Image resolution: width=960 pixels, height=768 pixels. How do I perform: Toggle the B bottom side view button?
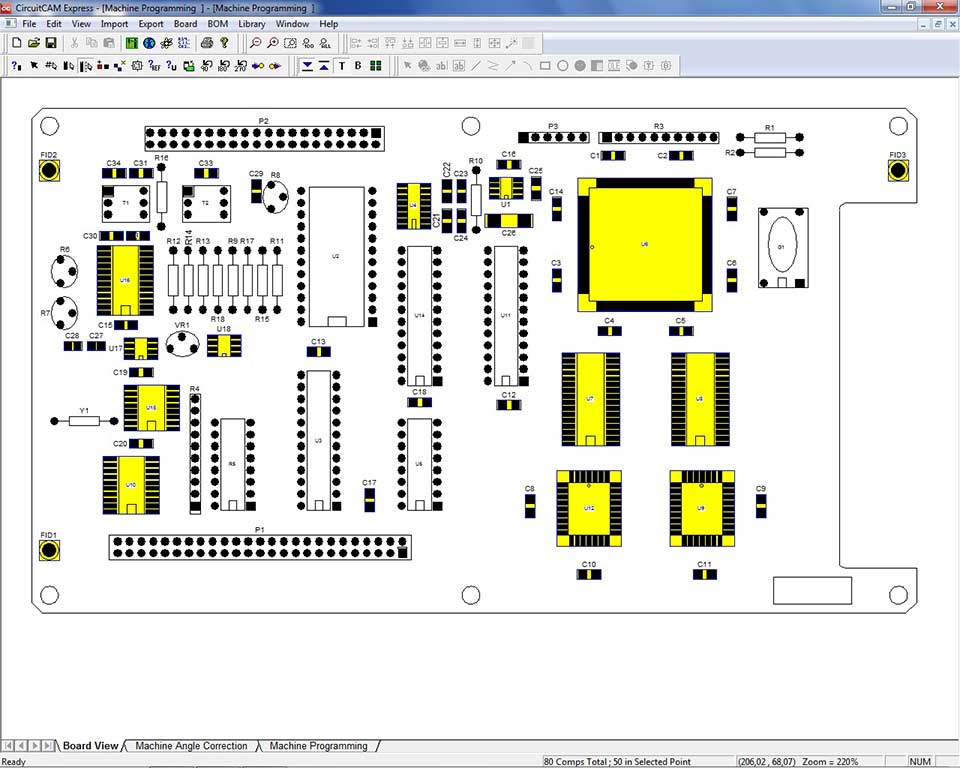(x=359, y=66)
